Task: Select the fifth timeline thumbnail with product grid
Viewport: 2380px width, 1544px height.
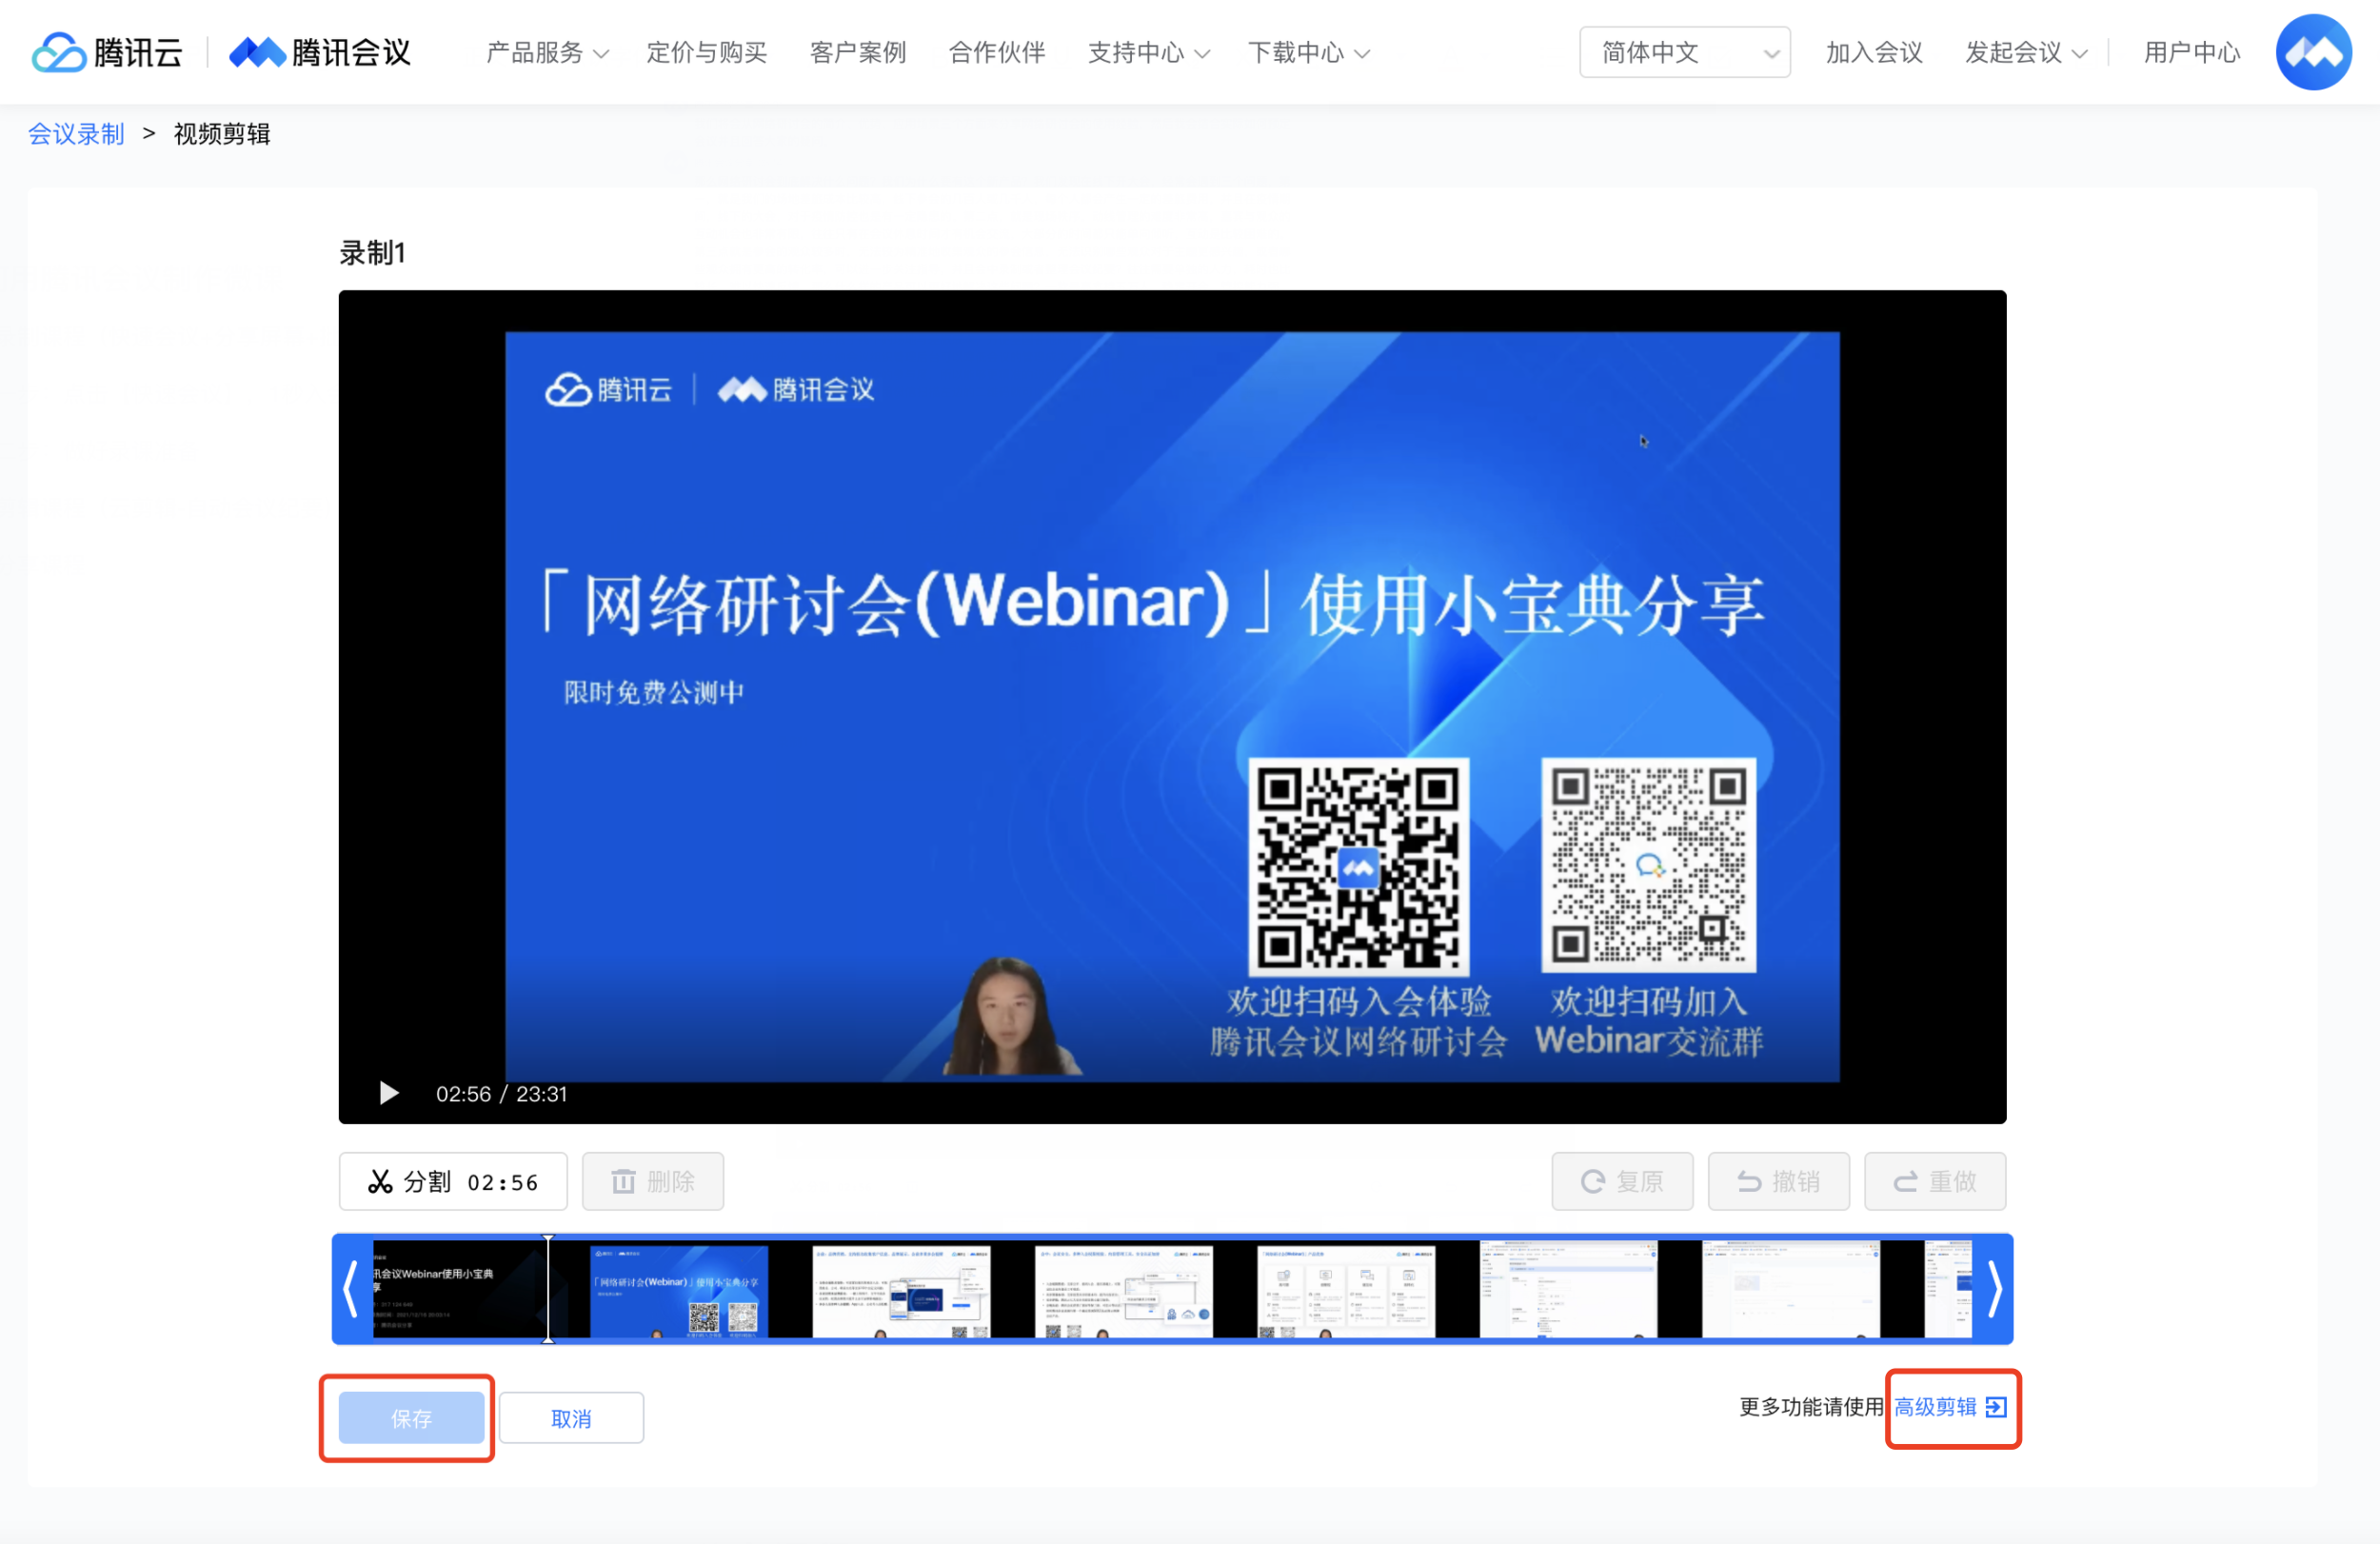Action: 1345,1289
